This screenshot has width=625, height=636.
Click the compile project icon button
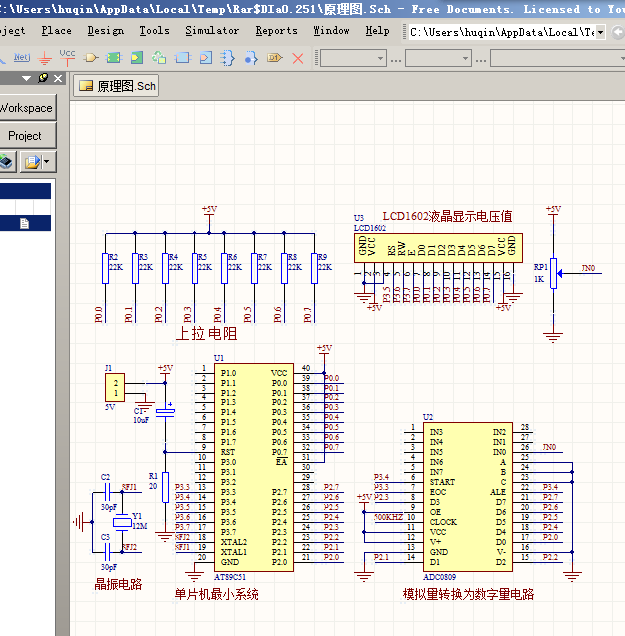(7, 162)
